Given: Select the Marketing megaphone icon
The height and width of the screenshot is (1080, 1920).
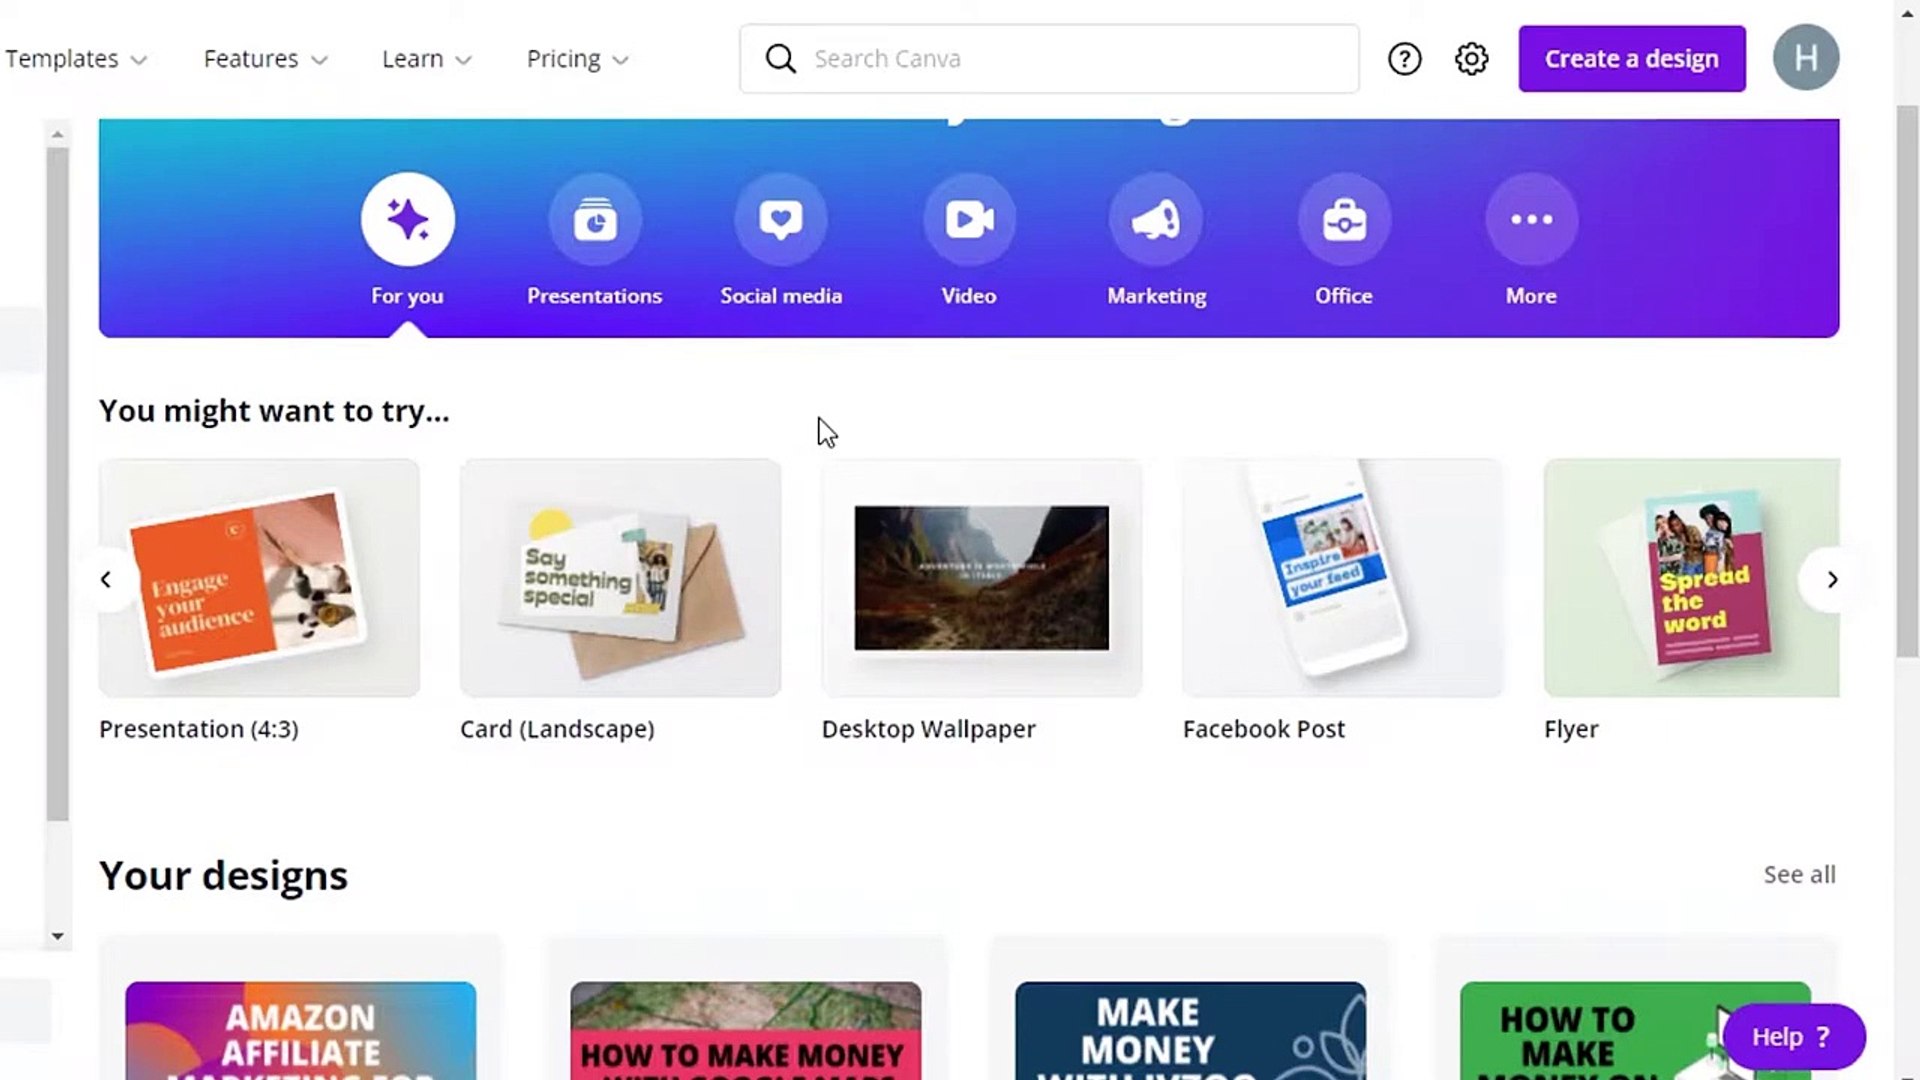Looking at the screenshot, I should tap(1156, 218).
